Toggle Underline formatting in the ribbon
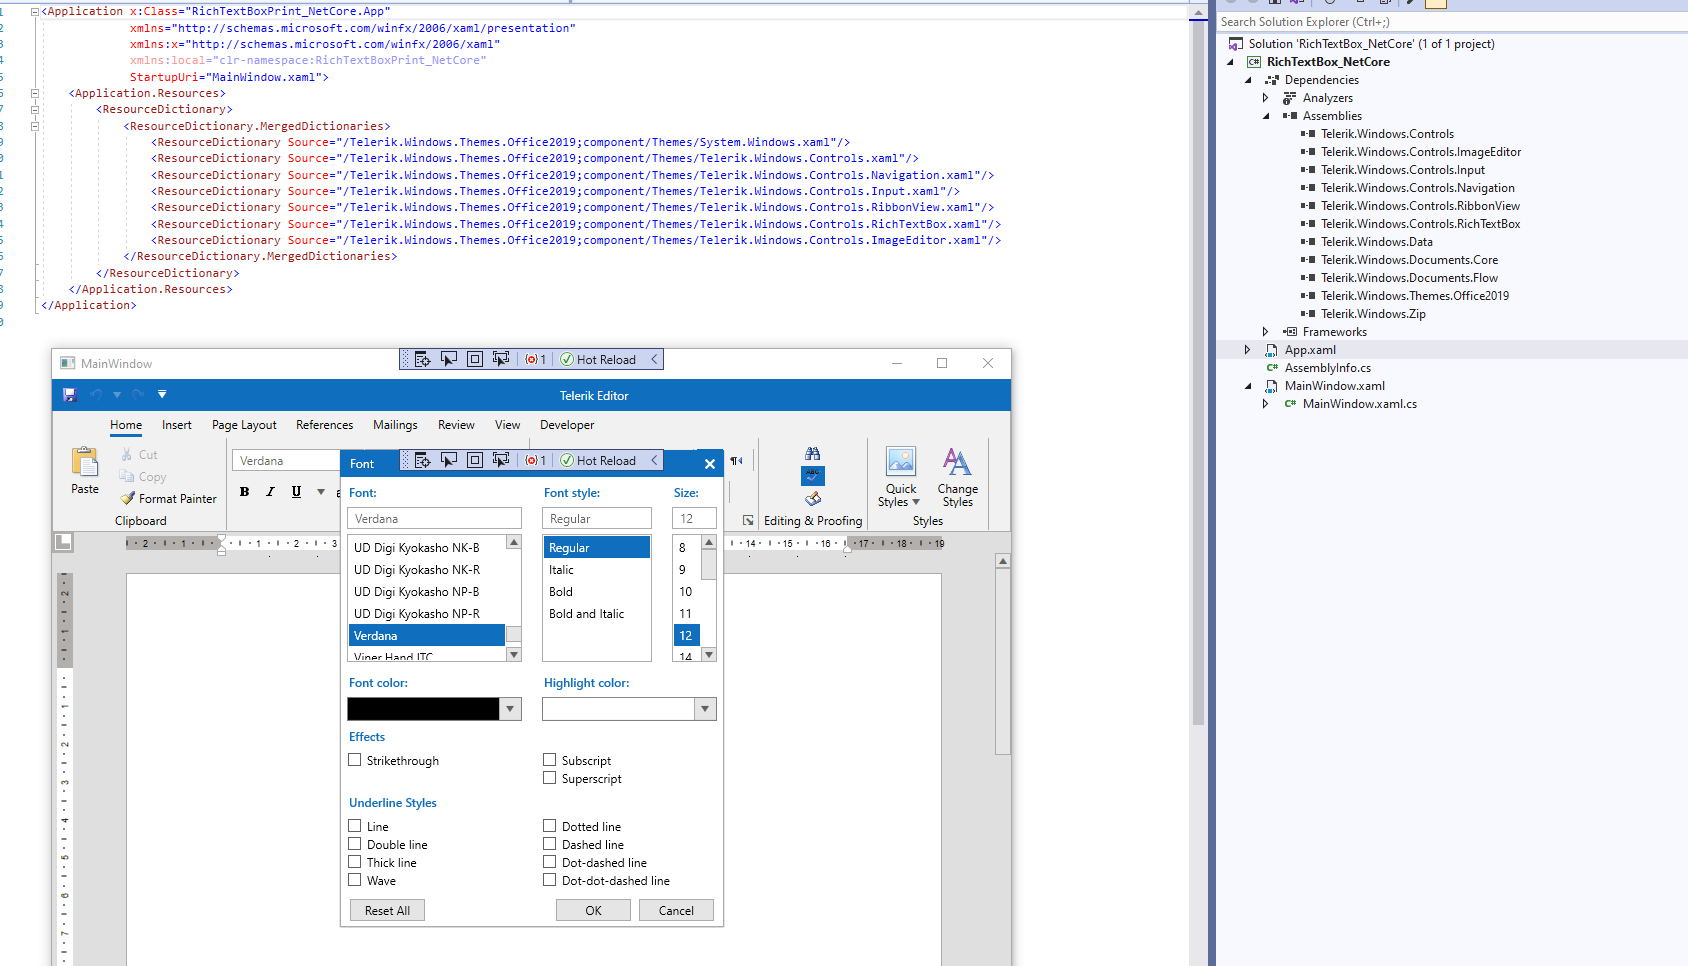 pyautogui.click(x=296, y=492)
